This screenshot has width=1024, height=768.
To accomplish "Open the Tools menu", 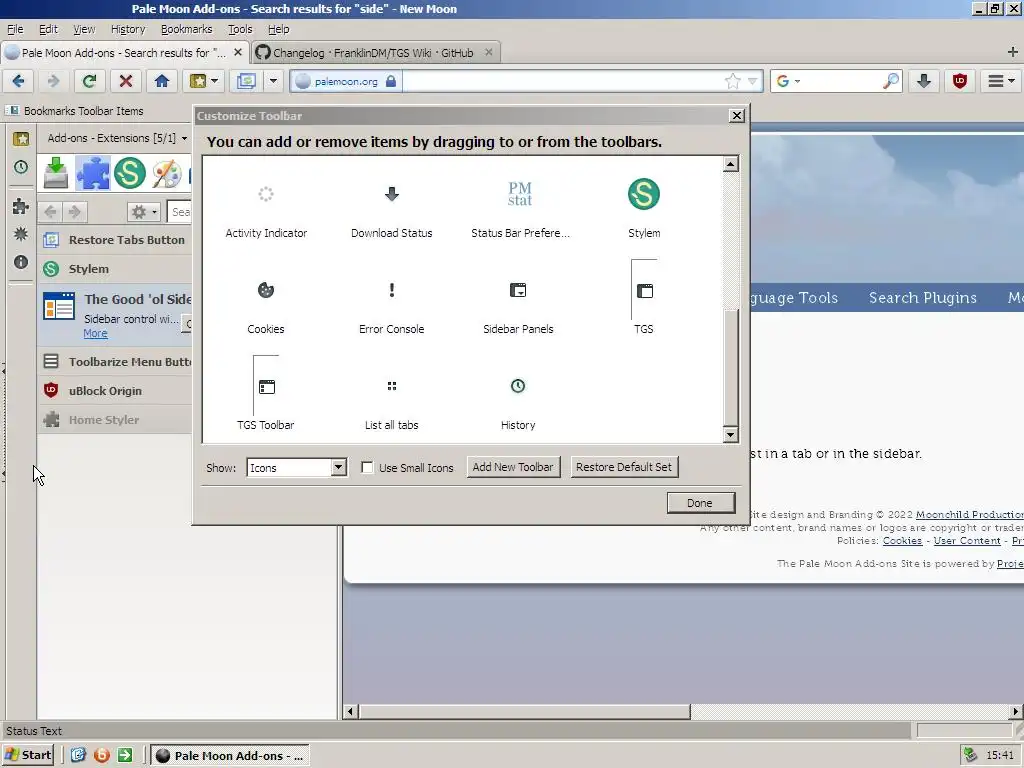I will 240,29.
